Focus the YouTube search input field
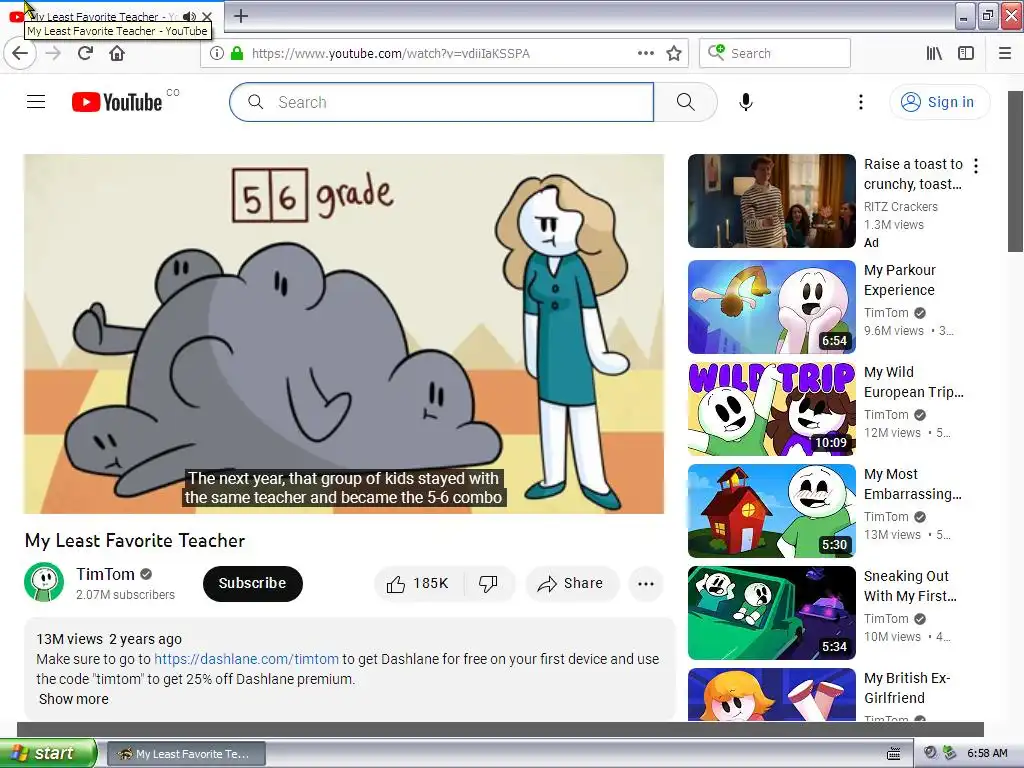Image resolution: width=1024 pixels, height=768 pixels. point(441,102)
